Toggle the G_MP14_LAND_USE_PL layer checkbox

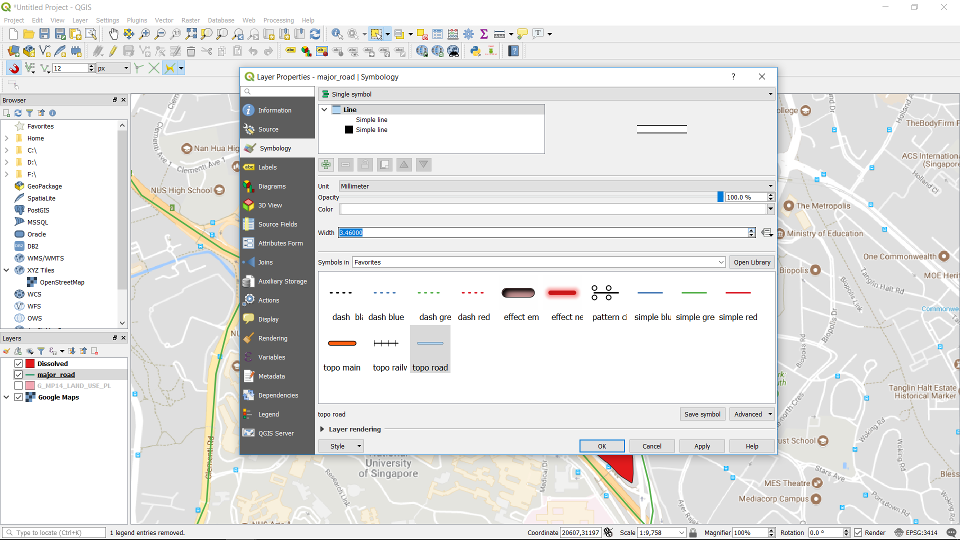coord(18,386)
